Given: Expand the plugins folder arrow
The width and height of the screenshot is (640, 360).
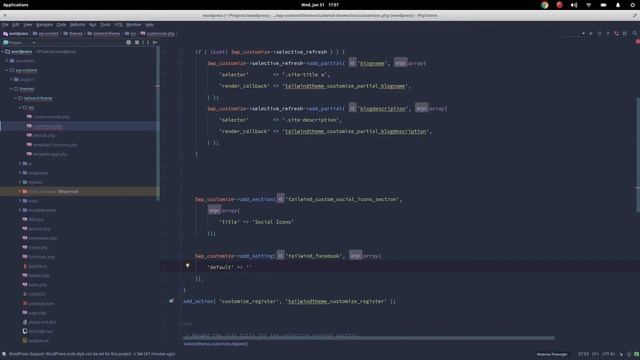Looking at the screenshot, I should [11, 80].
